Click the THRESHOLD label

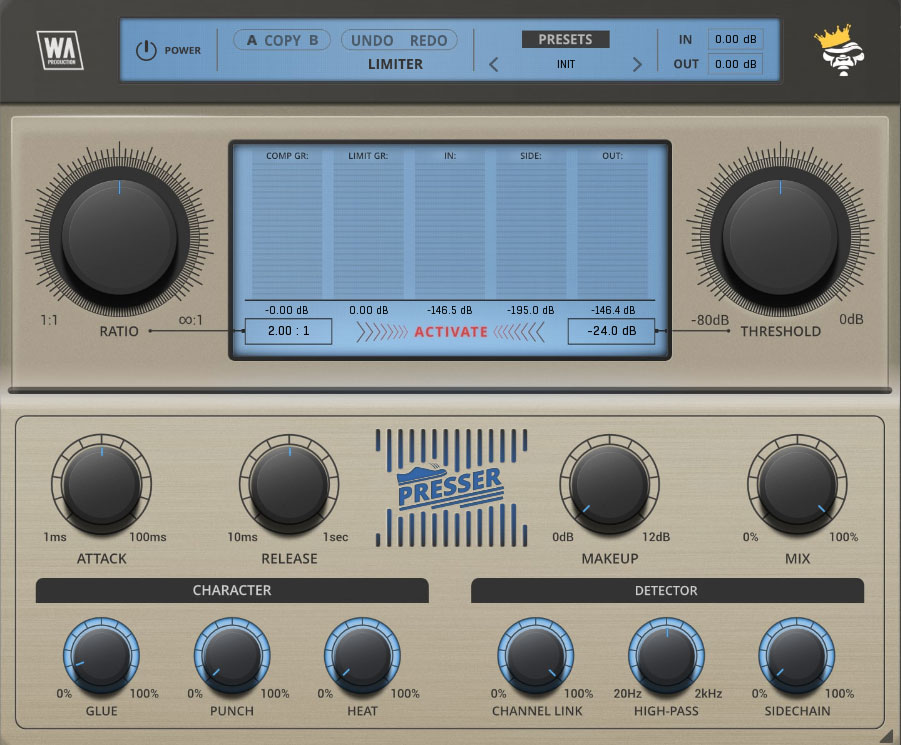780,331
